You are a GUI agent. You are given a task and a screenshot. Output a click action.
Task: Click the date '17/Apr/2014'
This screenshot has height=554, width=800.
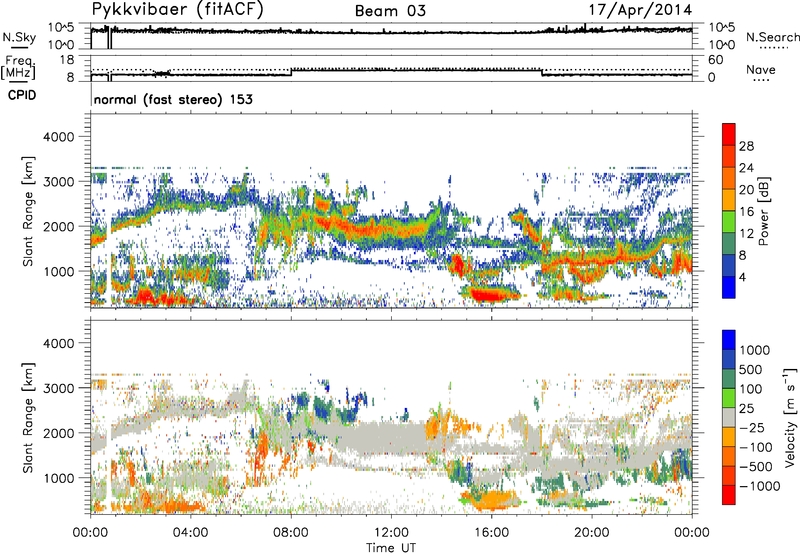pos(640,10)
